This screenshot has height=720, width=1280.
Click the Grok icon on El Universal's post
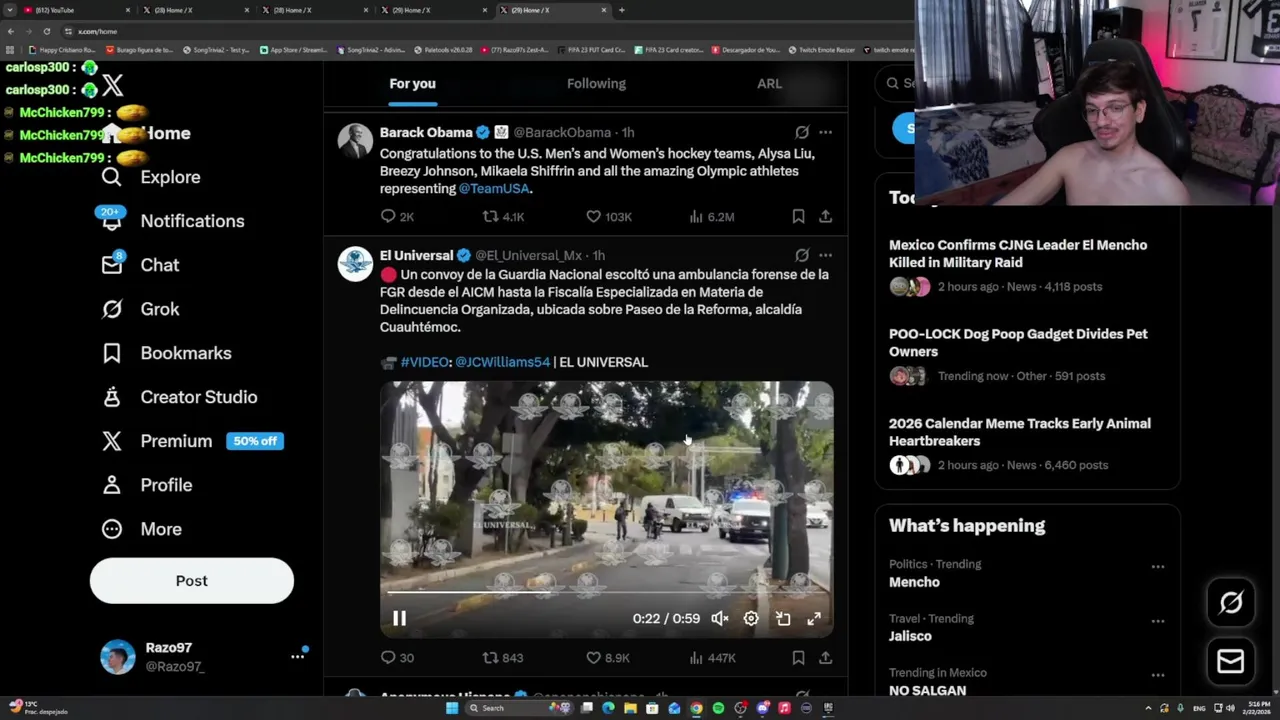[802, 255]
